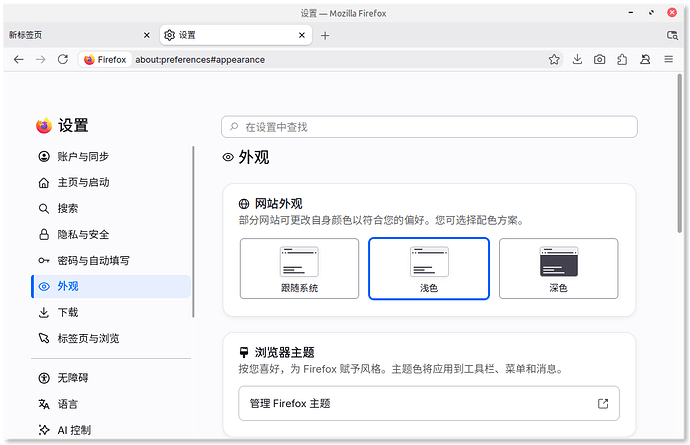Open AI 控制 settings category
Screen dimensions: 690x445
coord(111,430)
